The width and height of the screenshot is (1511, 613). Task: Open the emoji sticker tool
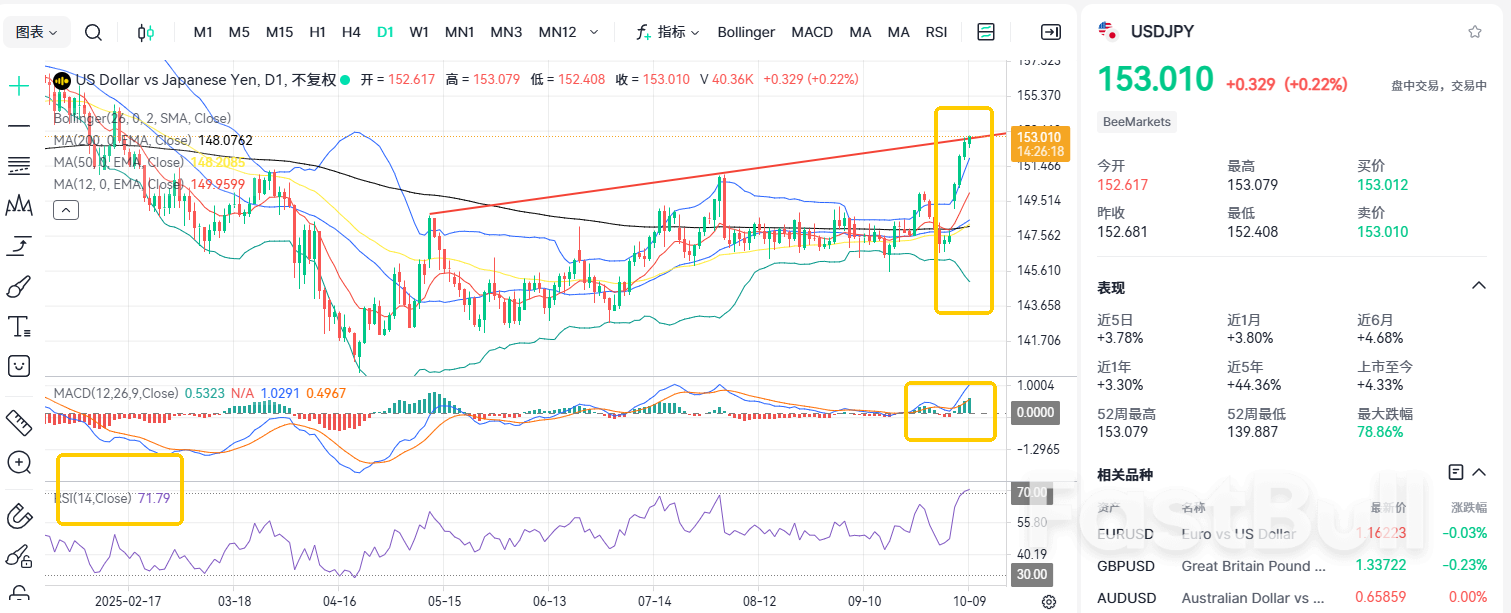[x=19, y=366]
